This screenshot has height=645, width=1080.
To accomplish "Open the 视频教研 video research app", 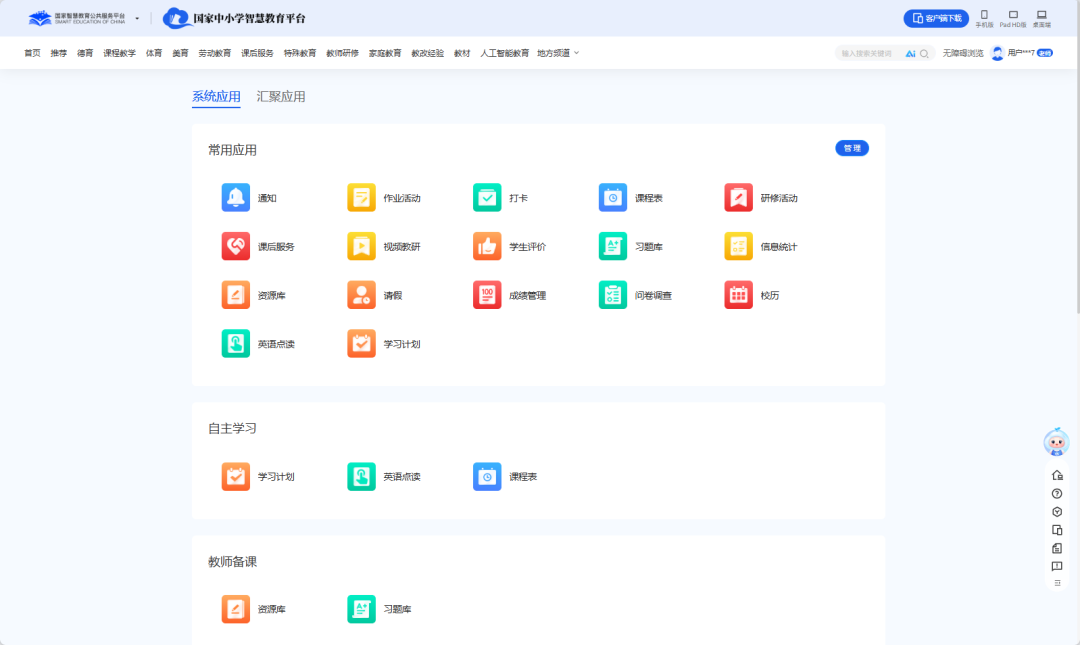I will coord(361,246).
